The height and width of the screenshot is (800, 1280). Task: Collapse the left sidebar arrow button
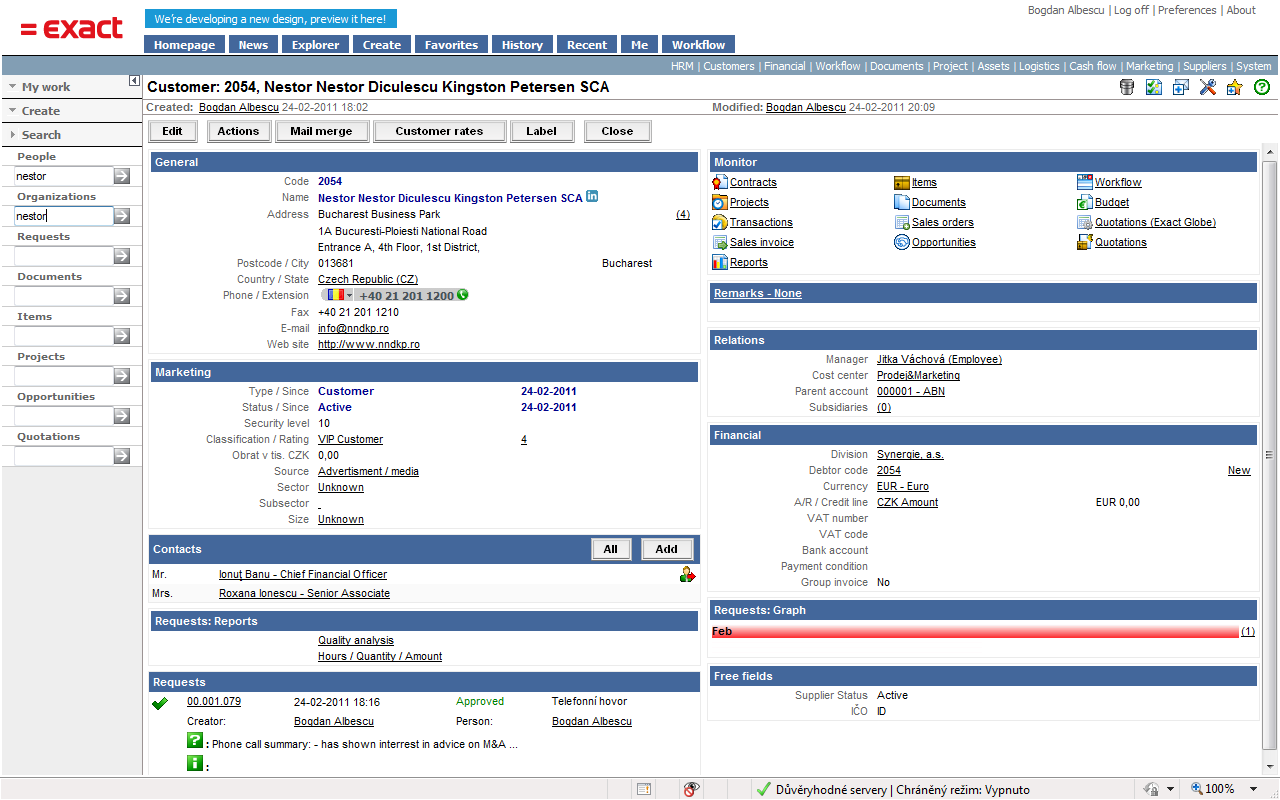[x=135, y=81]
